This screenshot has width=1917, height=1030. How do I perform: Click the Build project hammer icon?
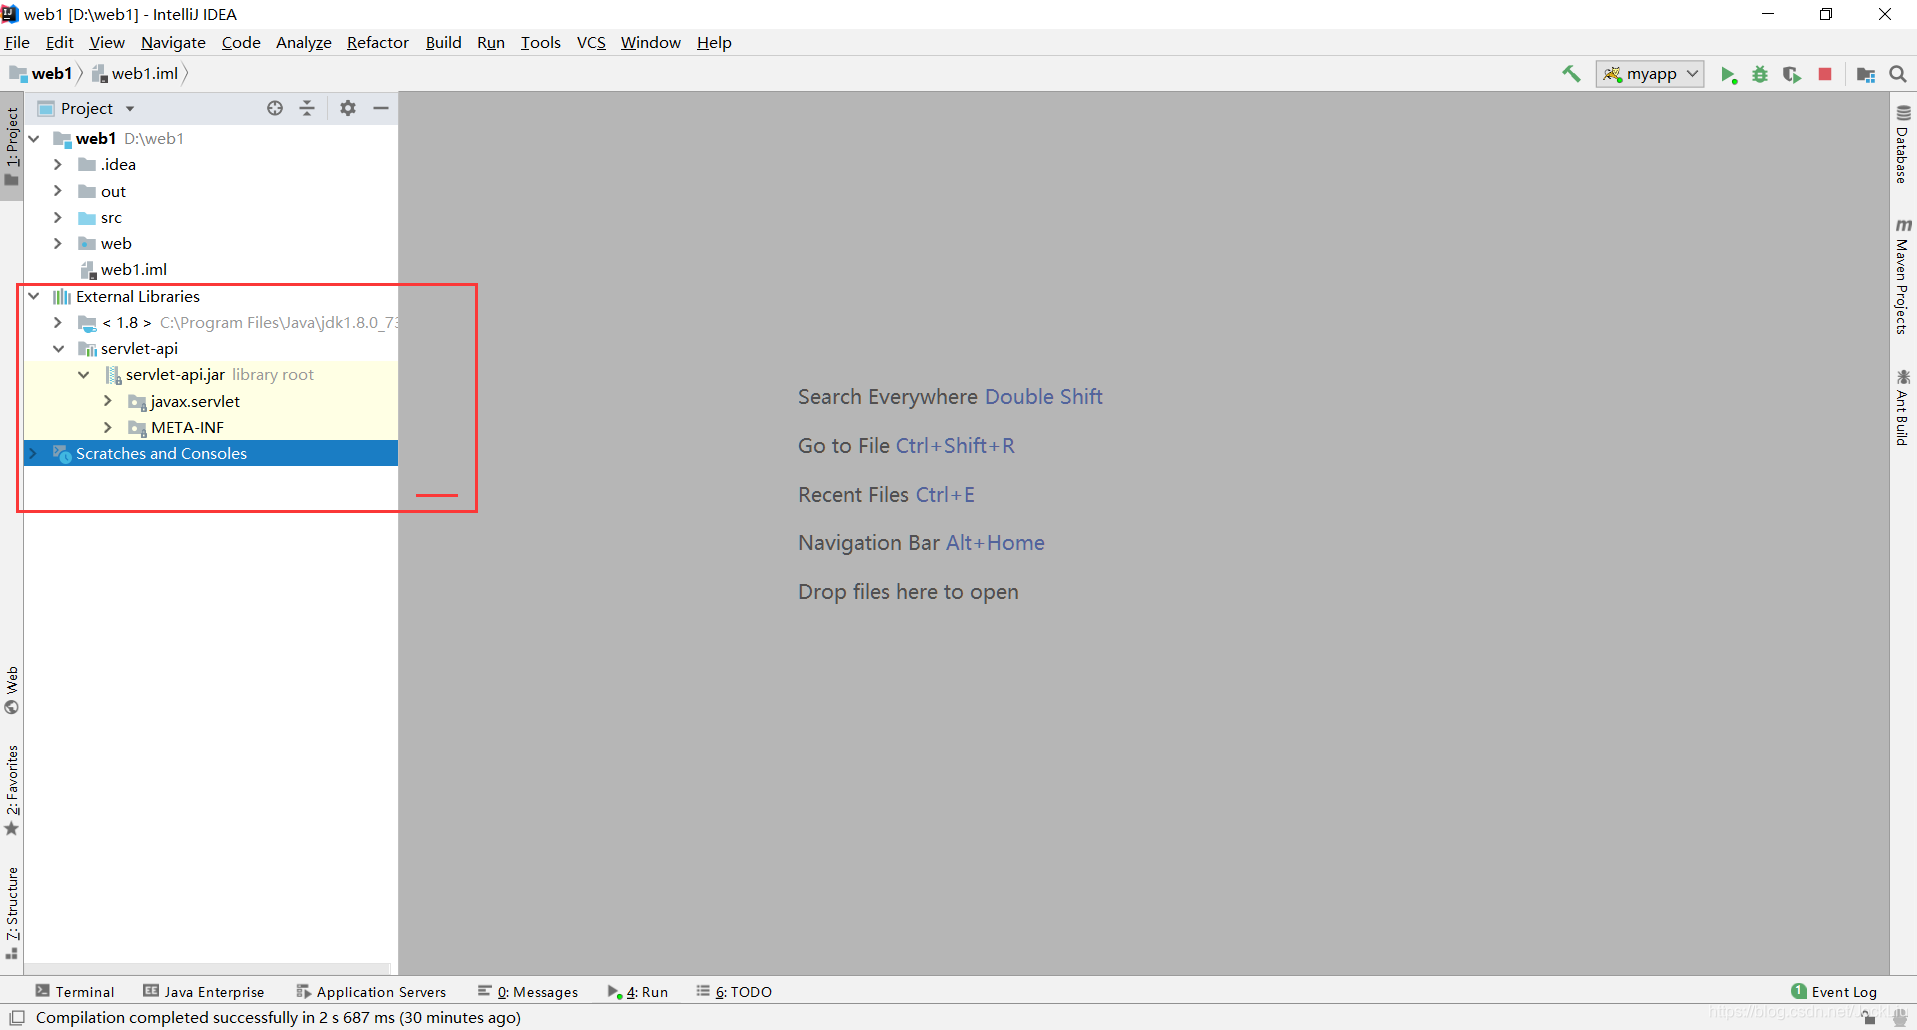(1571, 74)
